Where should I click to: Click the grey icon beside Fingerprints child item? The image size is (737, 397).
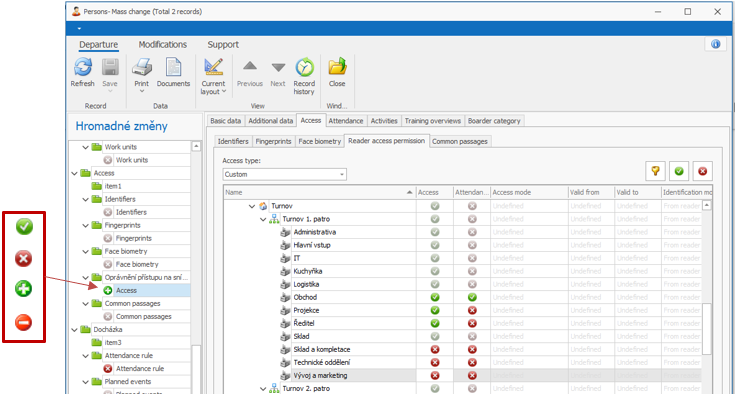(108, 239)
